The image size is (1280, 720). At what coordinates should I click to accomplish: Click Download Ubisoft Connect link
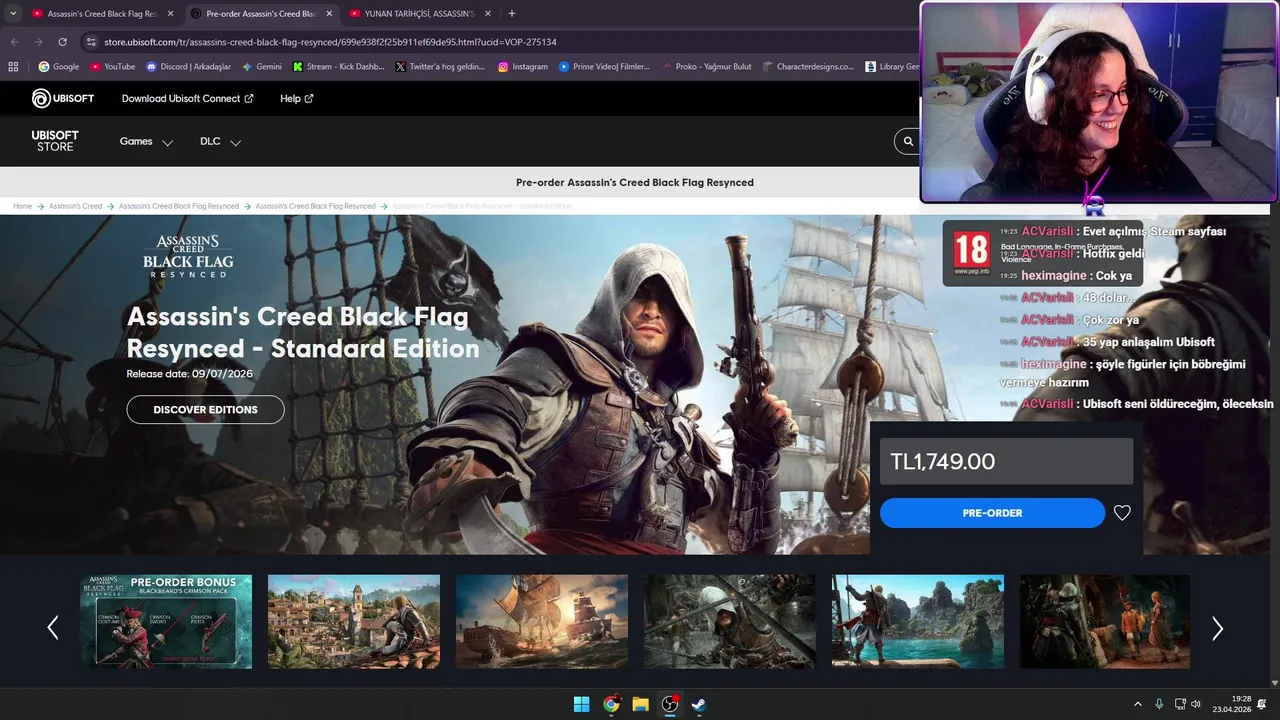pos(187,98)
